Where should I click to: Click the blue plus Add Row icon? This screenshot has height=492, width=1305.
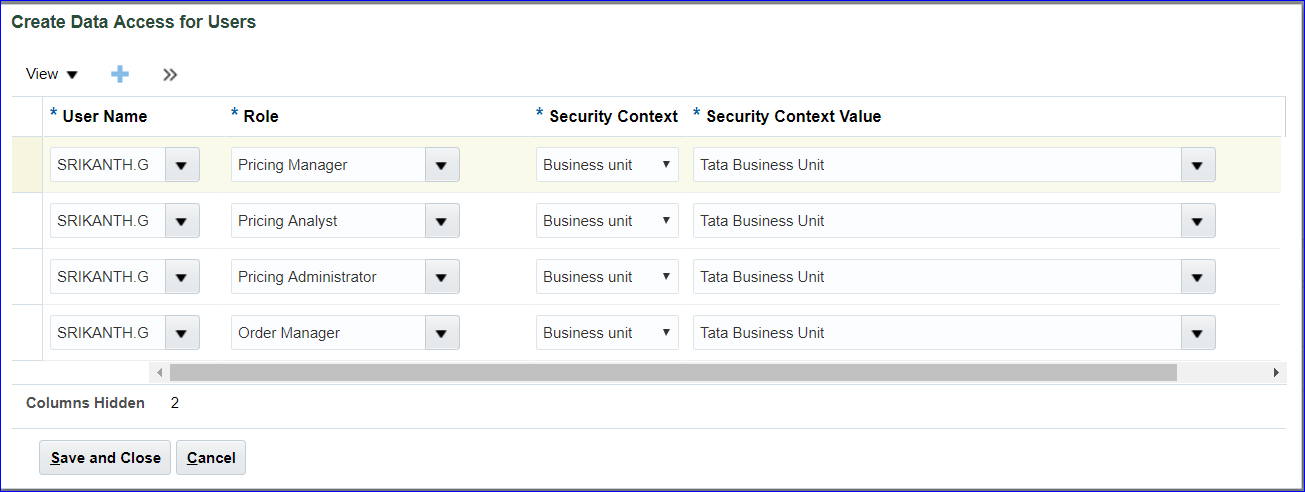point(120,74)
